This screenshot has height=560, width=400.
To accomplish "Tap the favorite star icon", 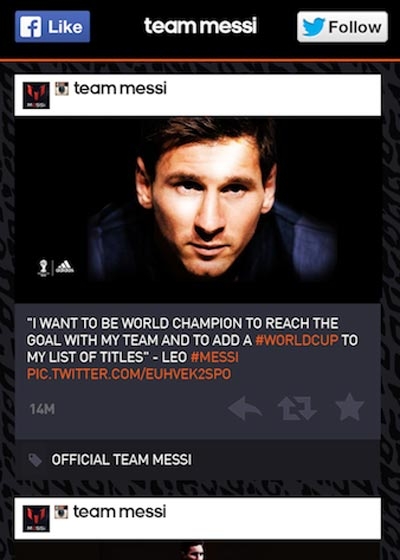I will [x=350, y=408].
